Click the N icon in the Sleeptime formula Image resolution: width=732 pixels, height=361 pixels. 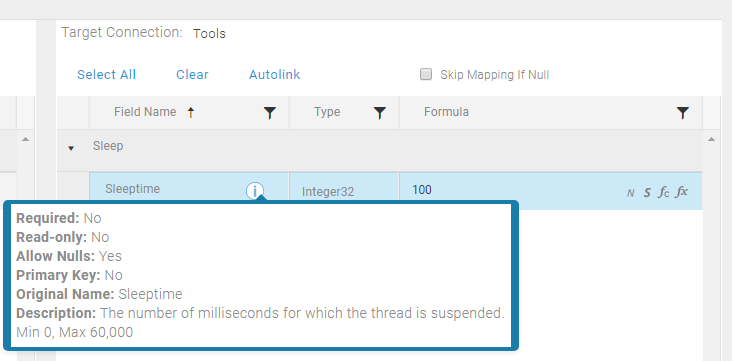[630, 193]
